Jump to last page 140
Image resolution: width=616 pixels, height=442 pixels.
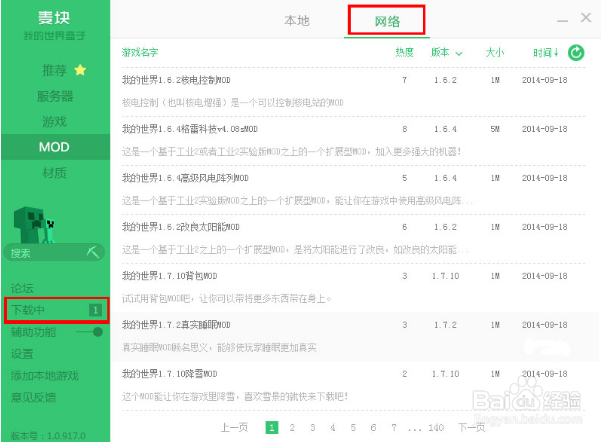click(436, 427)
